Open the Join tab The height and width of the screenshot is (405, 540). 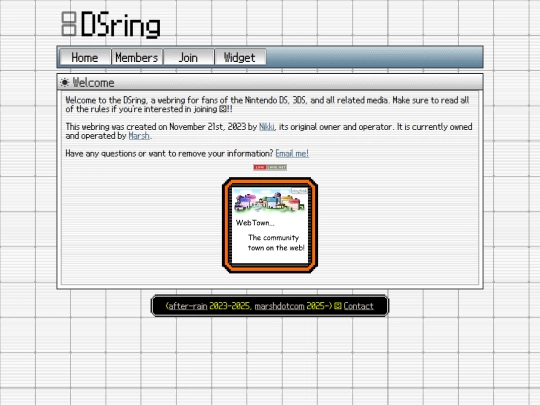[188, 57]
